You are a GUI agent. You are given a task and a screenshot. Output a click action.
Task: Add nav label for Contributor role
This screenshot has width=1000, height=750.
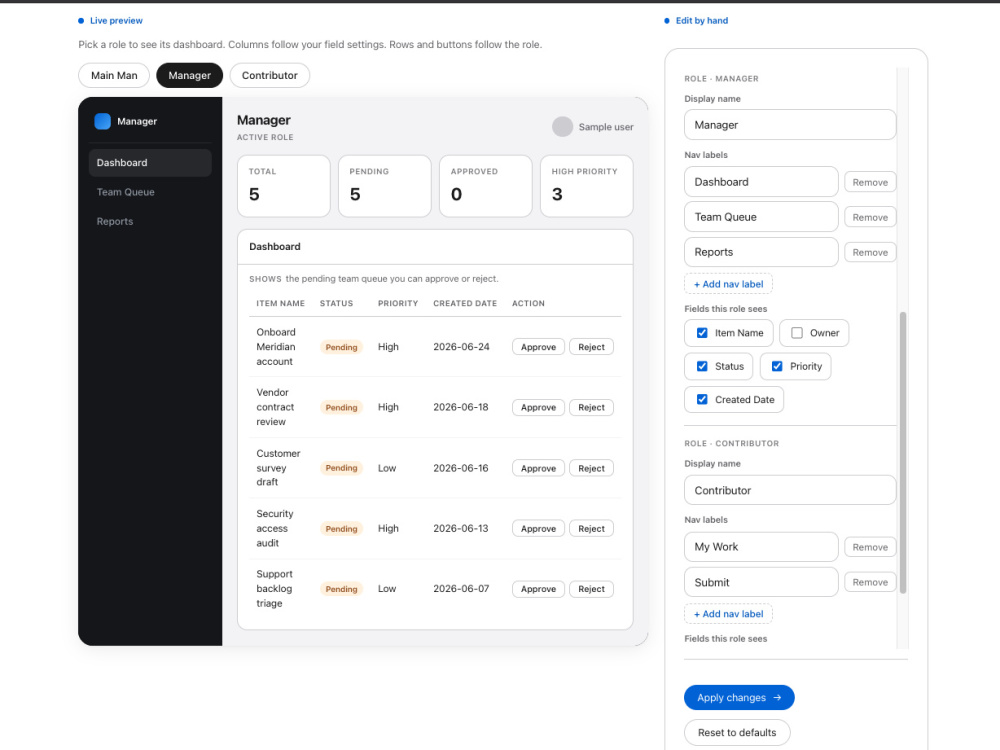tap(728, 614)
